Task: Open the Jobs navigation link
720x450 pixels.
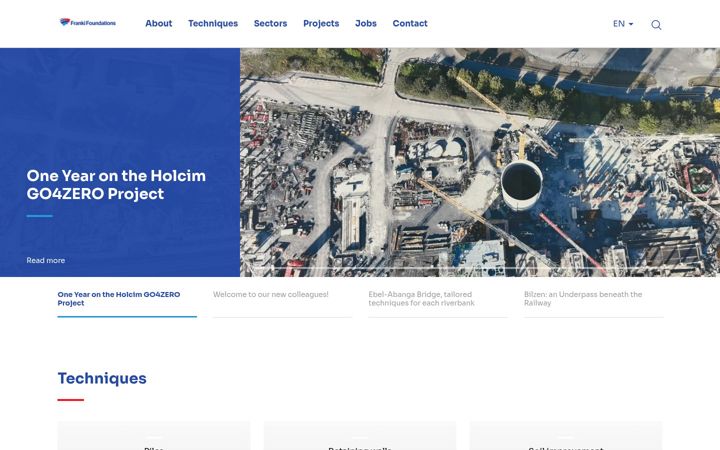Action: pos(366,23)
